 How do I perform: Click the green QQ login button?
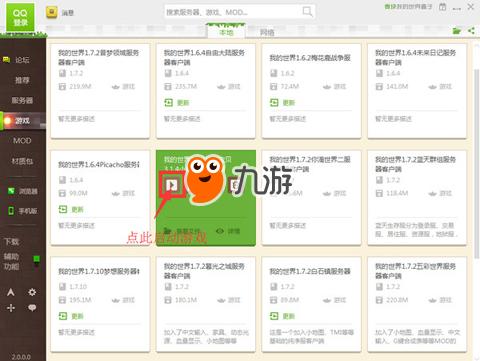(x=20, y=17)
